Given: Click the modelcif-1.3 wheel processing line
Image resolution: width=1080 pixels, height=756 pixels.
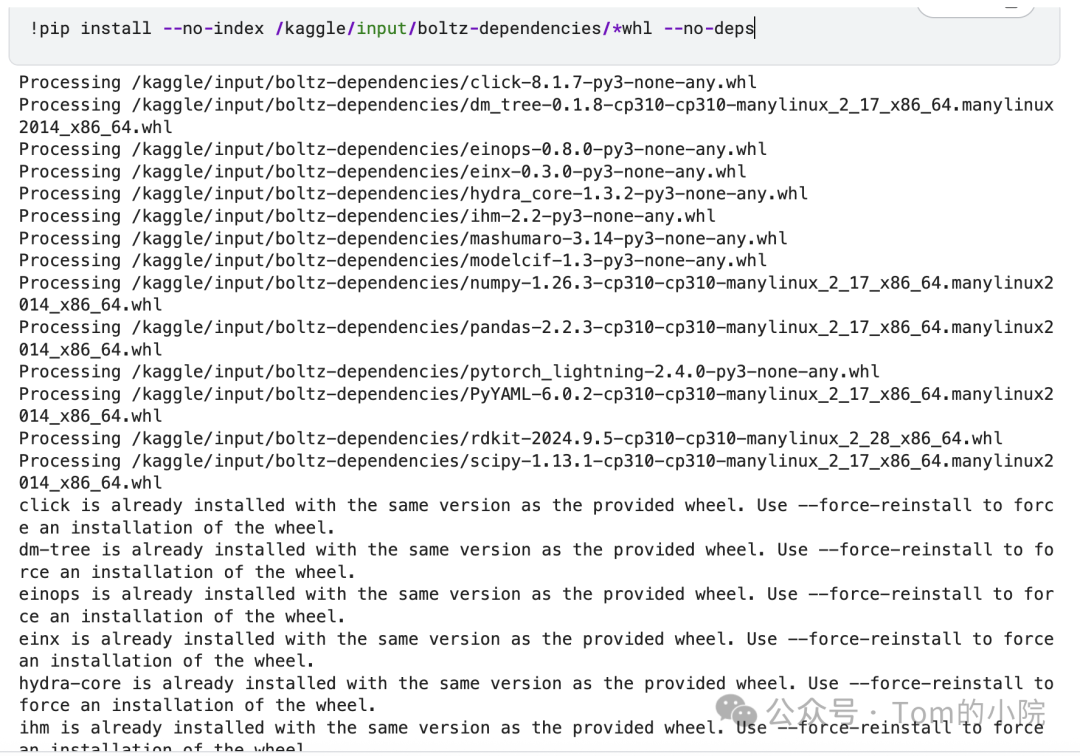Looking at the screenshot, I should tap(393, 260).
